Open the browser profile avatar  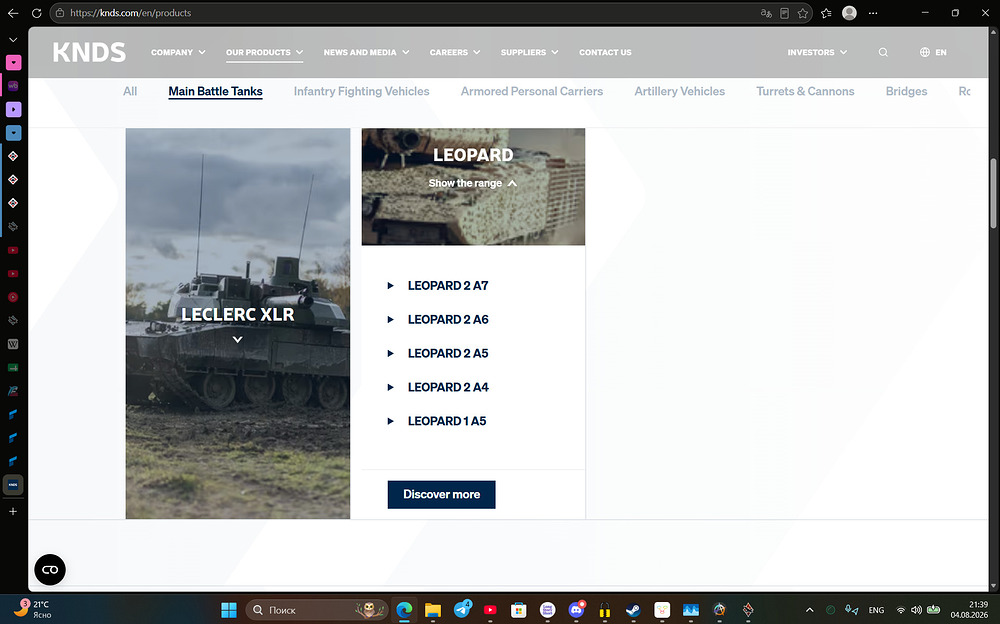pos(849,13)
